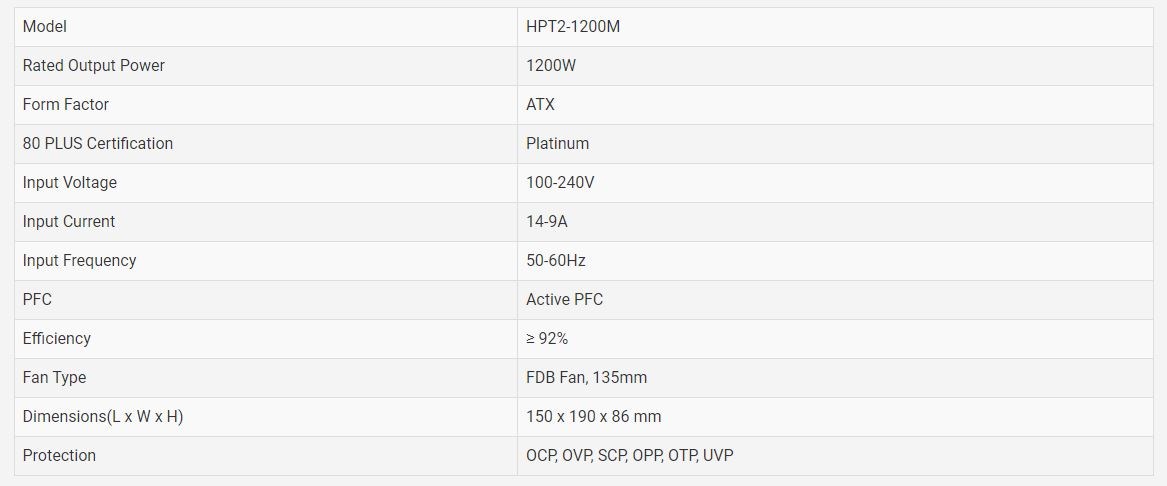Click the Model row label
Screen dimensions: 1167x486
(x=45, y=27)
